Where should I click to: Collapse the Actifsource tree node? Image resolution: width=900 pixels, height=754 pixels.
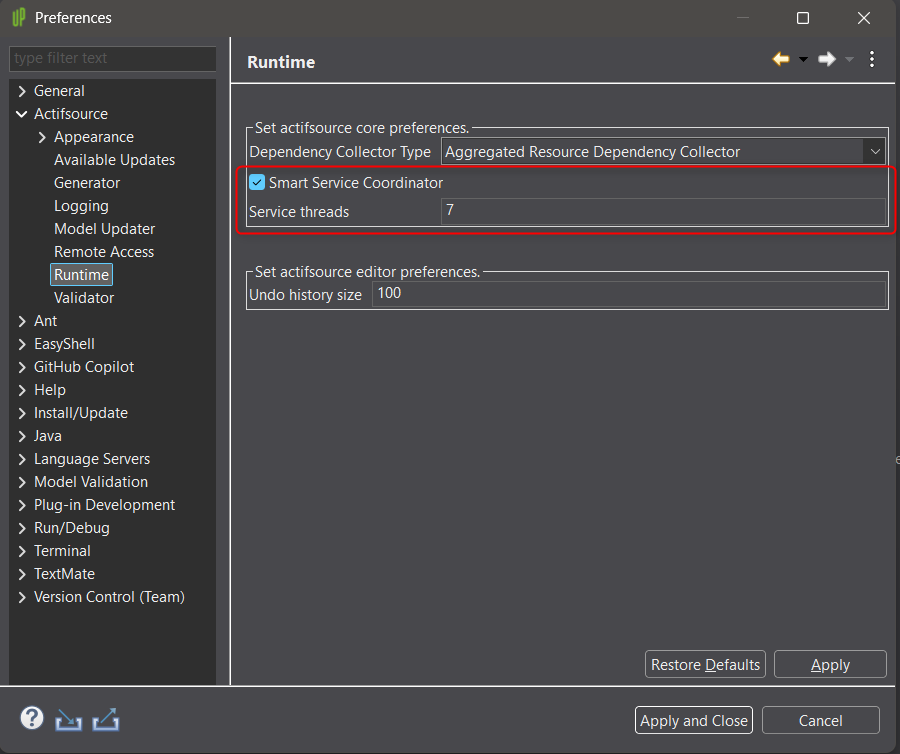pyautogui.click(x=22, y=114)
